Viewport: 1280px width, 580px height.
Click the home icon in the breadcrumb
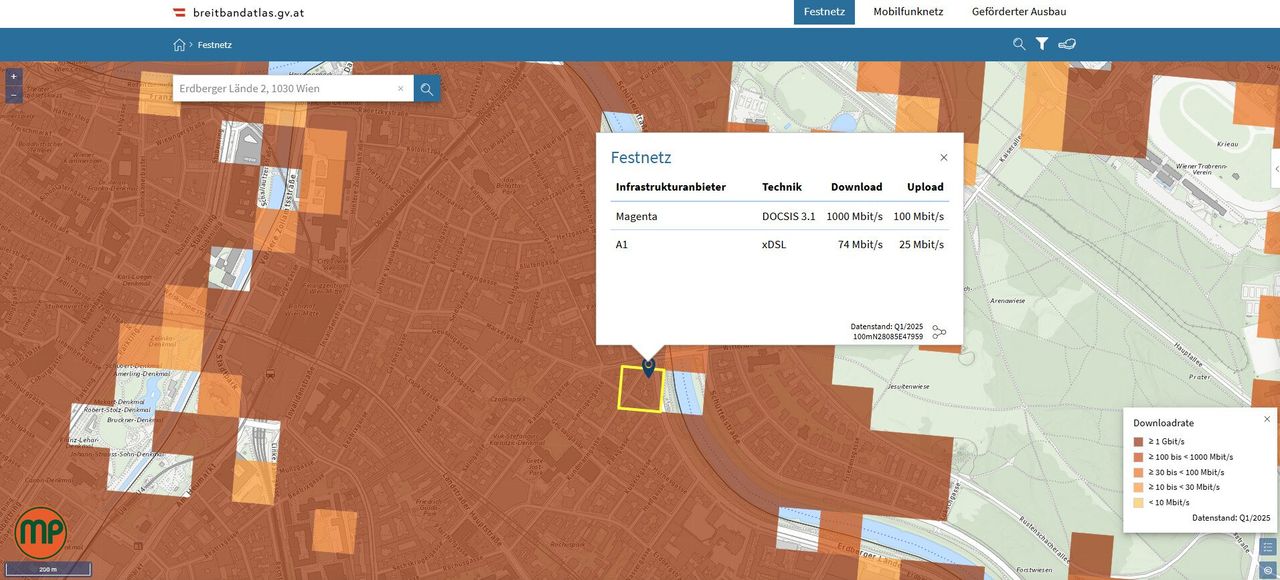pos(179,44)
